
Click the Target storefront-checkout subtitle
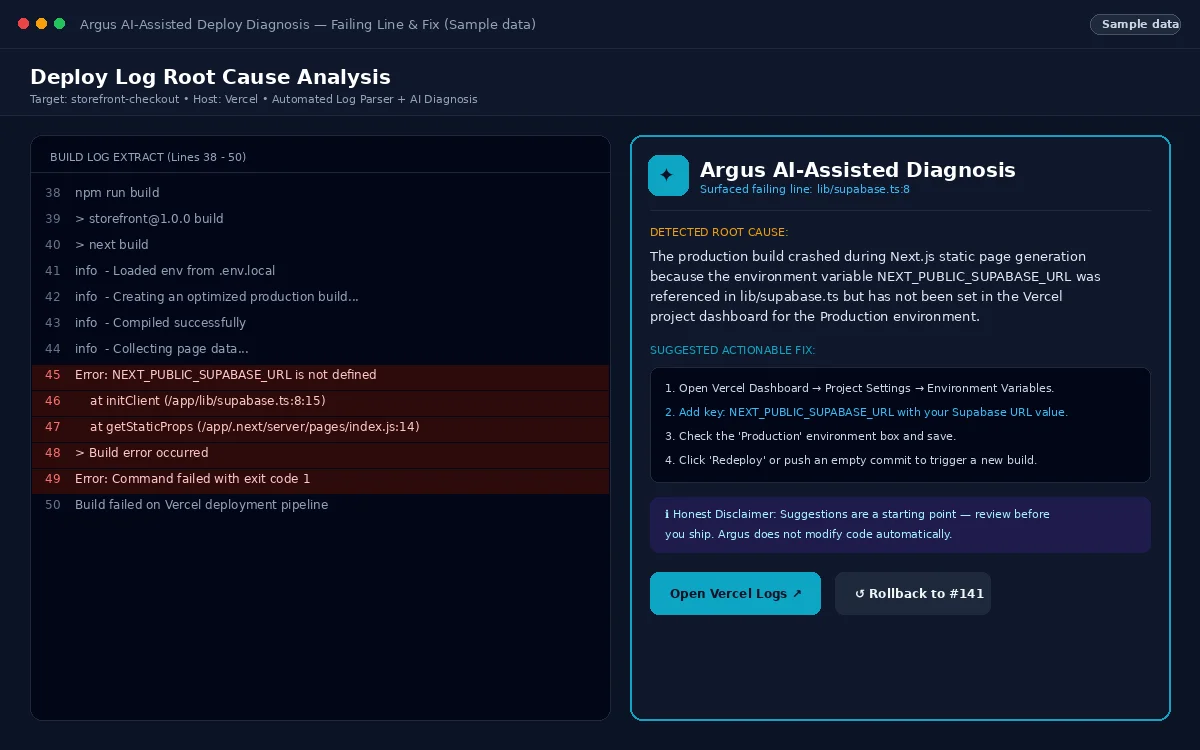[254, 99]
